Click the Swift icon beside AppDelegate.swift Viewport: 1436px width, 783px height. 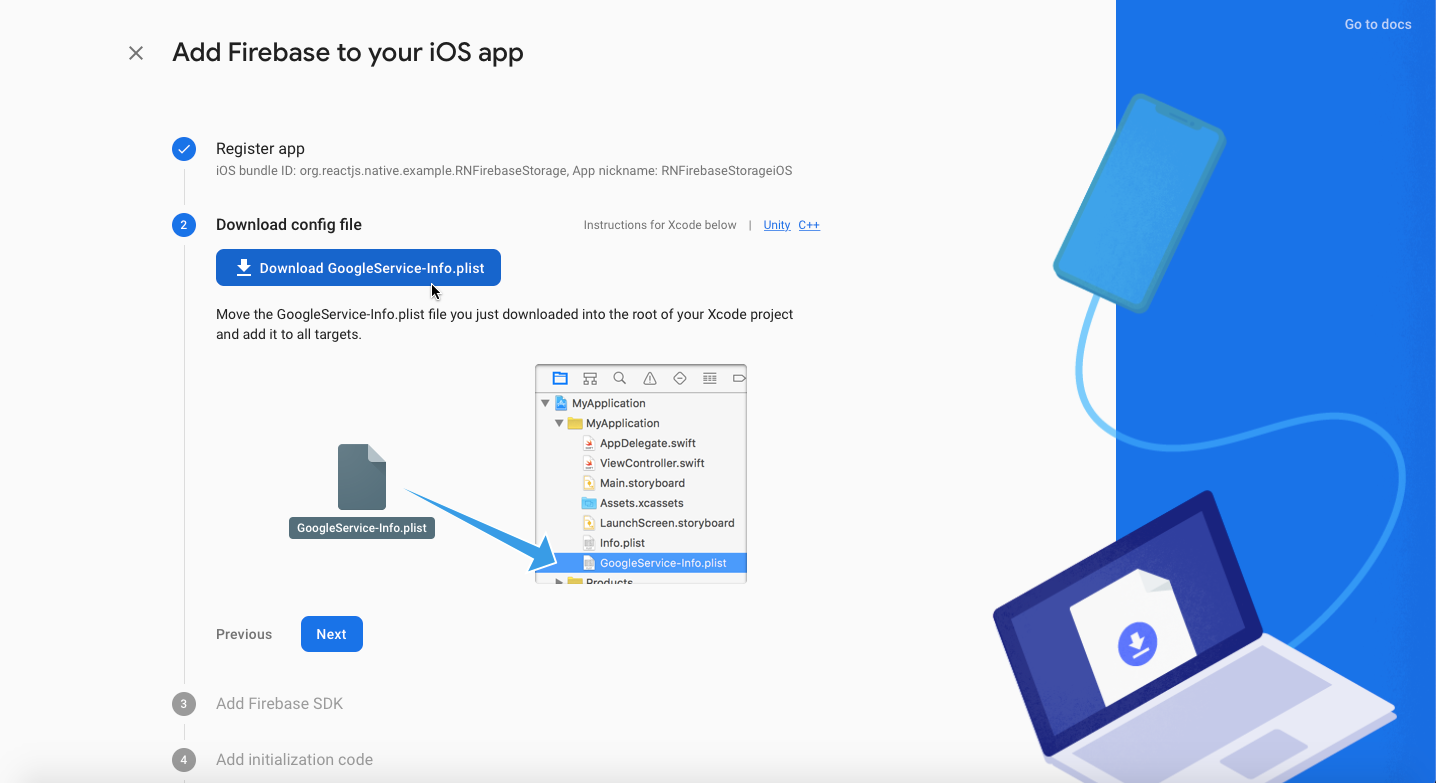[x=589, y=443]
